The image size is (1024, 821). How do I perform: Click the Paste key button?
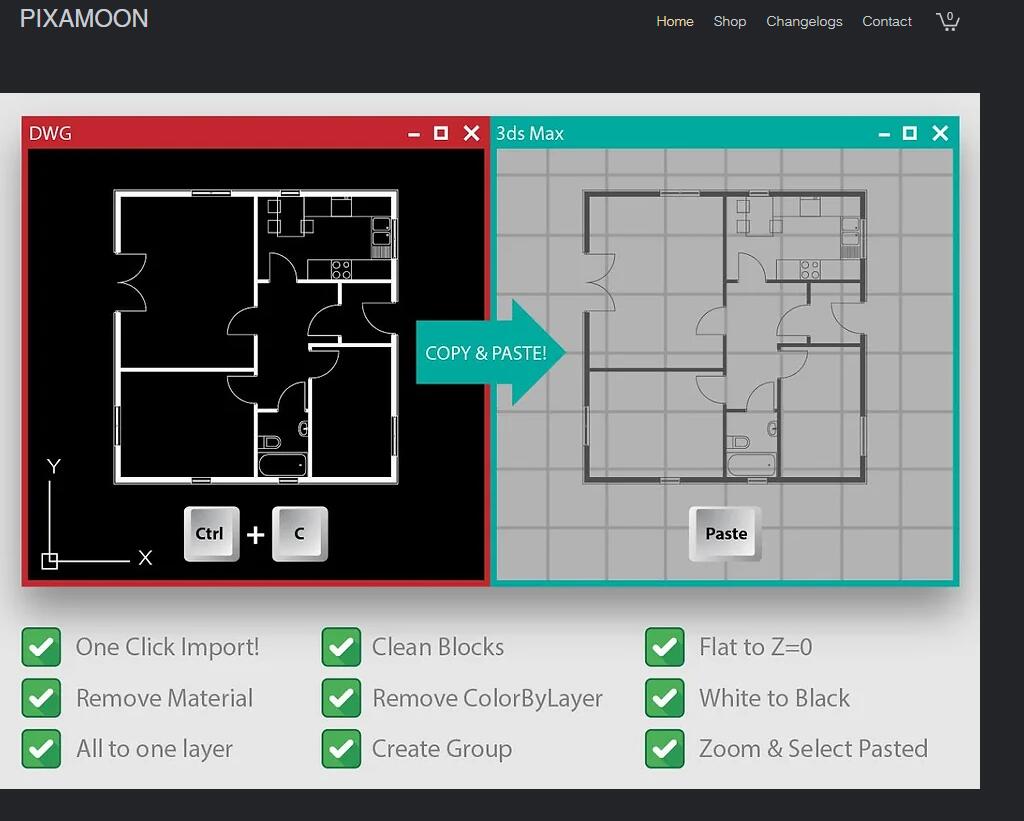(x=725, y=534)
